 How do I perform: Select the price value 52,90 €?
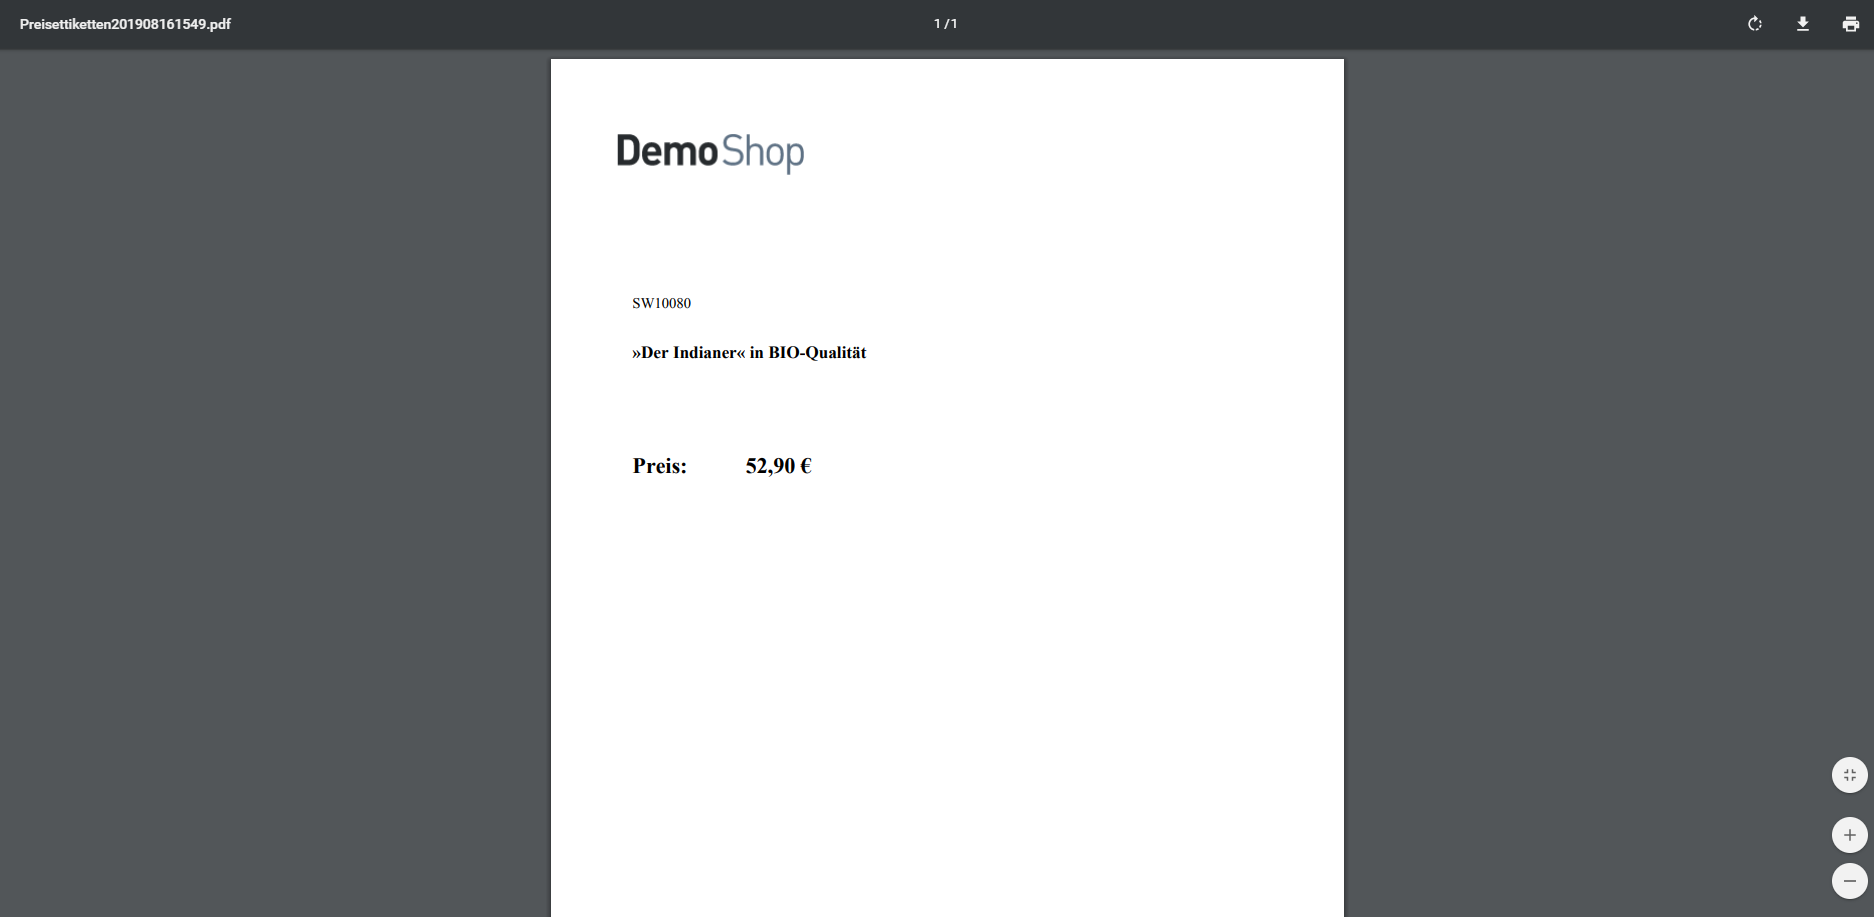[778, 466]
